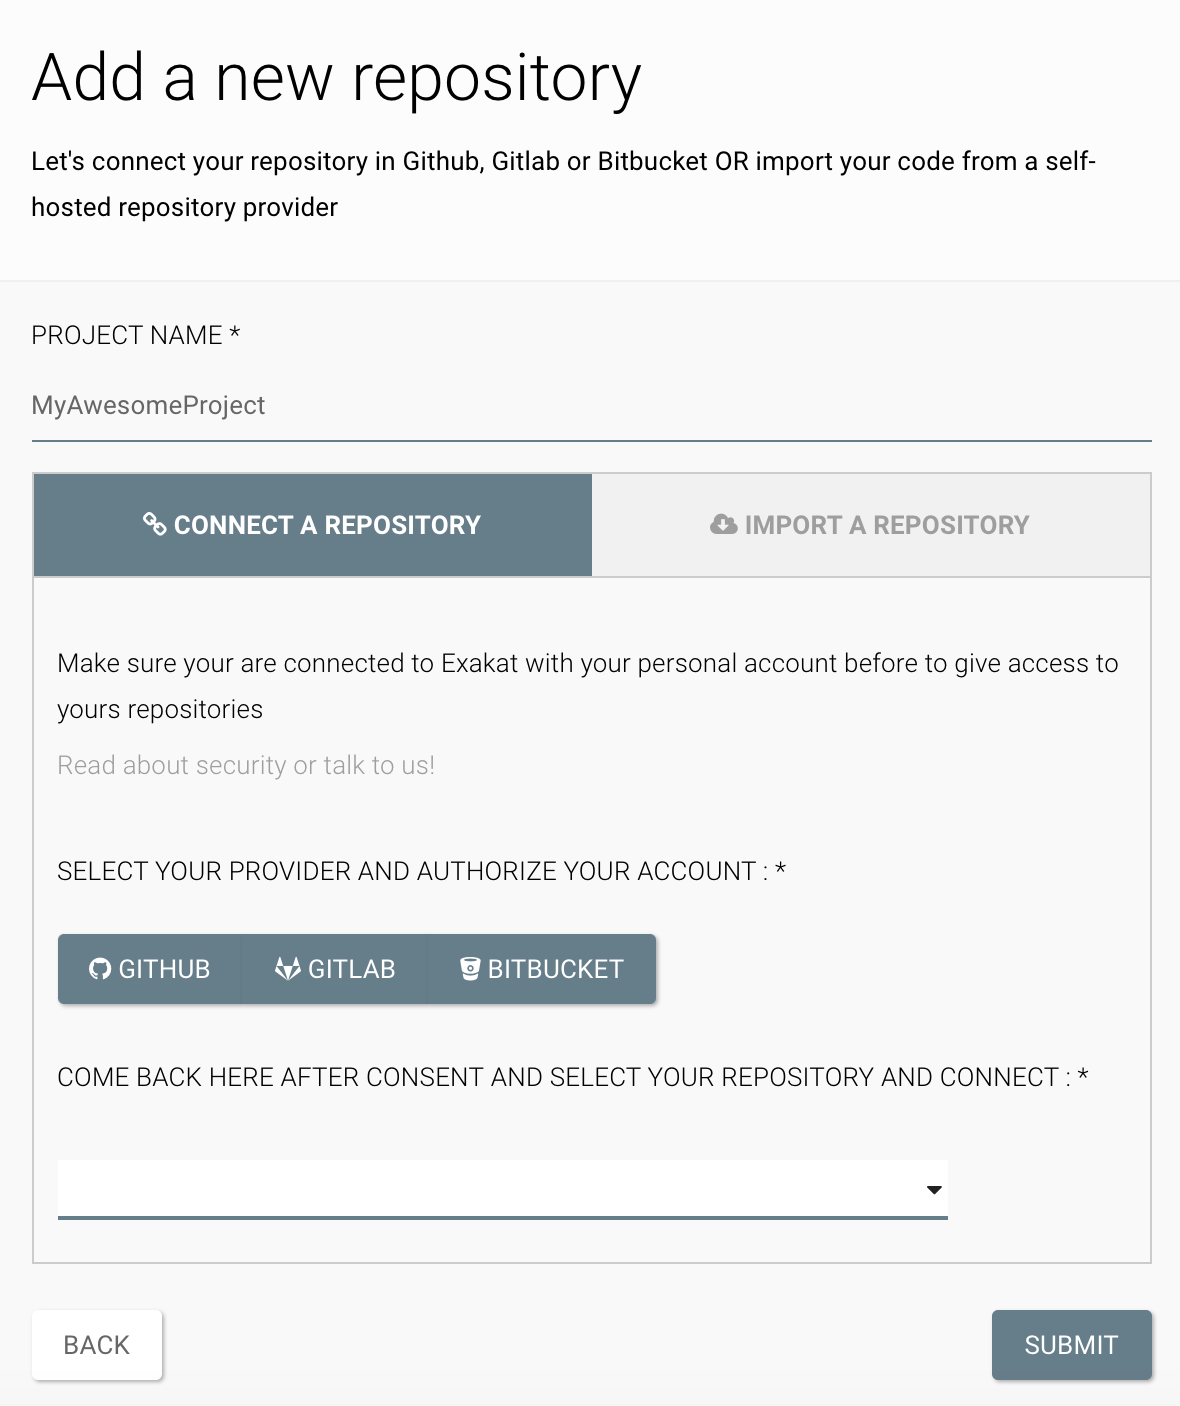Click the chain link icon on Connect tab

[x=154, y=524]
